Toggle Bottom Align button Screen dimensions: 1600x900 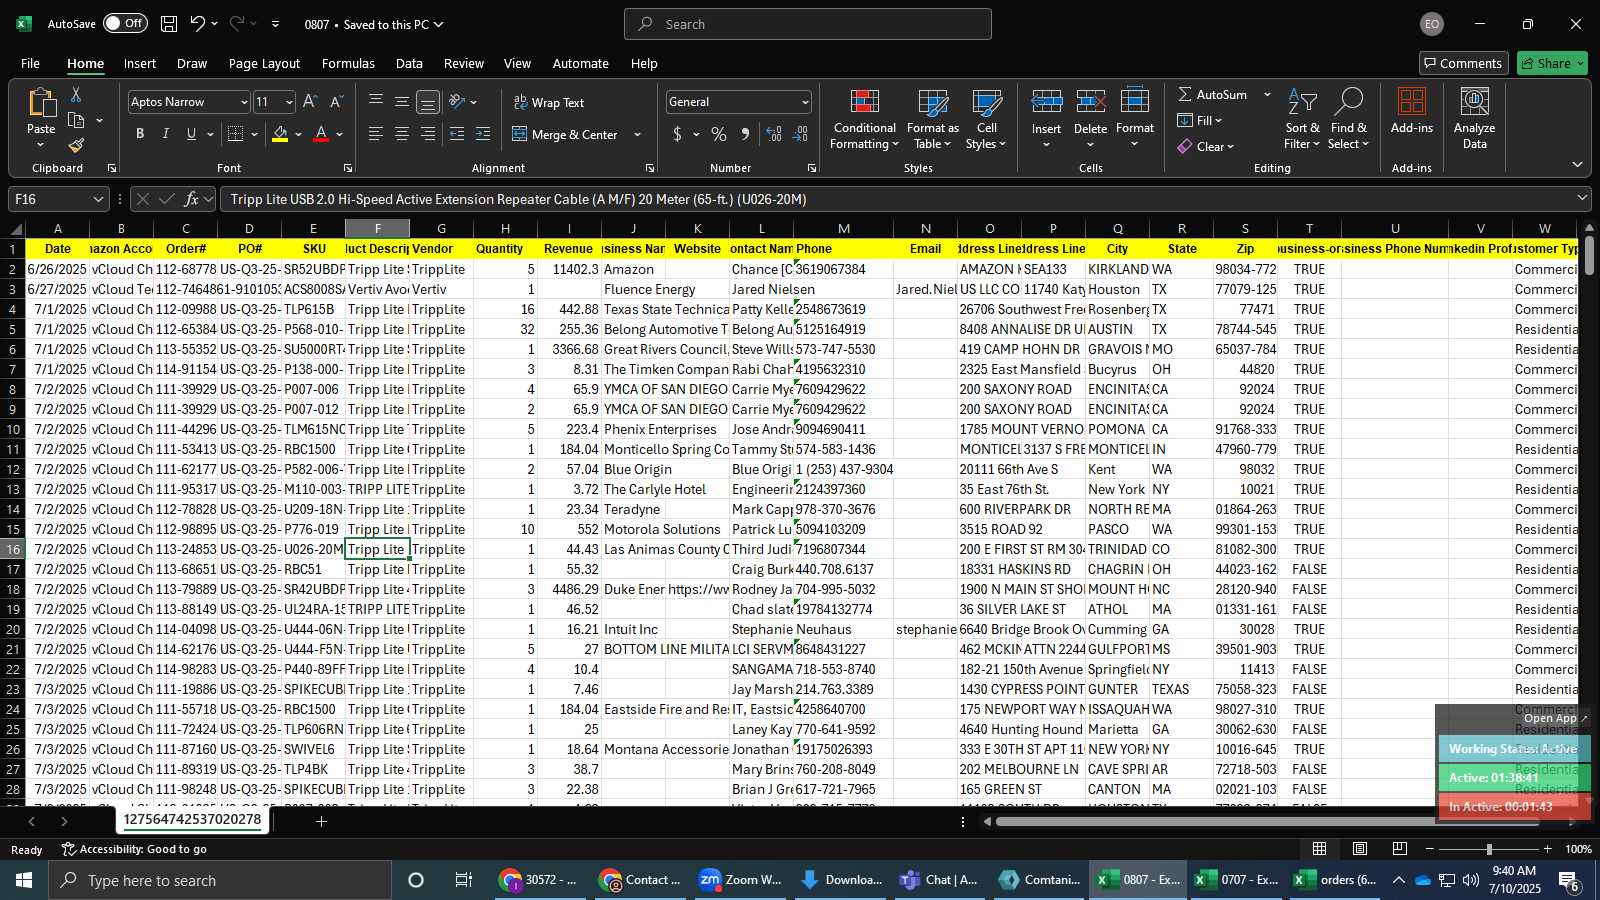428,102
